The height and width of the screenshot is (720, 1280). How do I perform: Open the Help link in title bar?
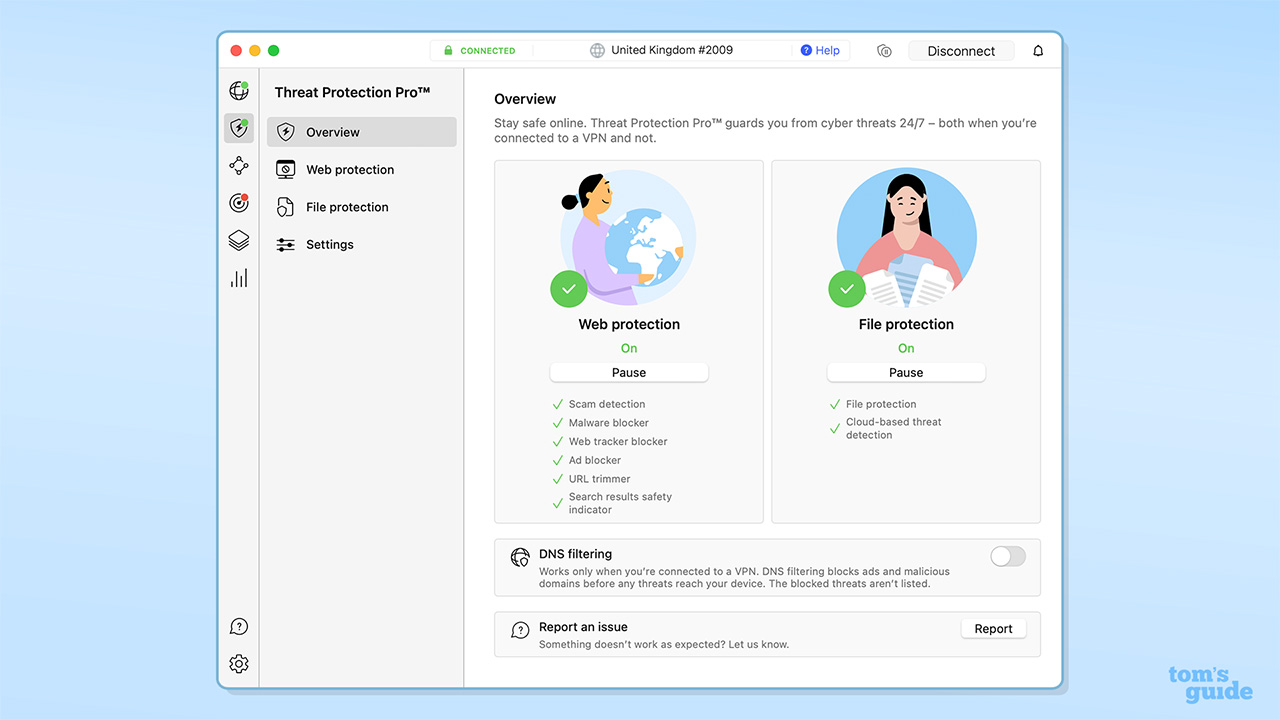coord(820,51)
